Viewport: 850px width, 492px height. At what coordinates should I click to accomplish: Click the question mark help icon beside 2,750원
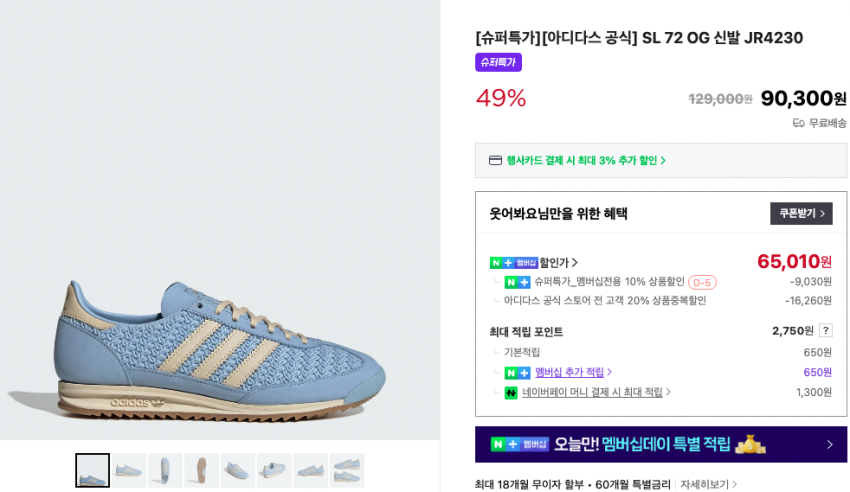826,331
